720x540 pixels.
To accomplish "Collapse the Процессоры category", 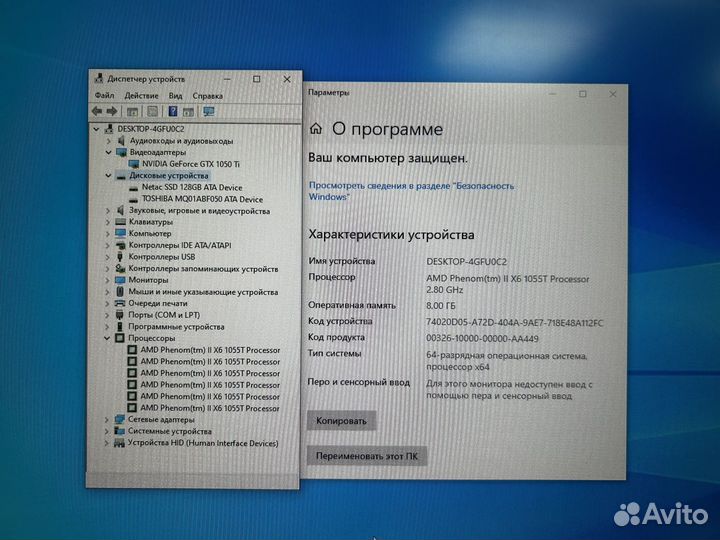I will 109,339.
